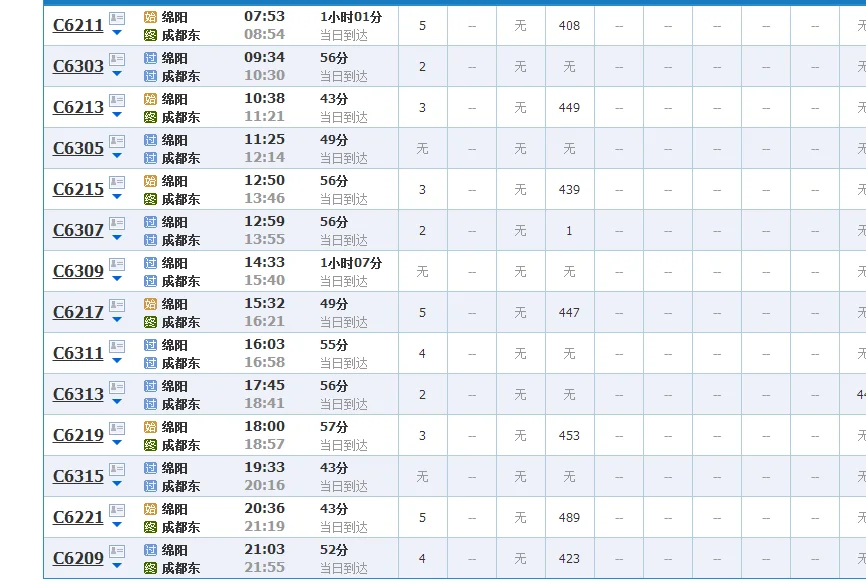866x584 pixels.
Task: Expand the dropdown arrow for train C6307
Action: 117,238
